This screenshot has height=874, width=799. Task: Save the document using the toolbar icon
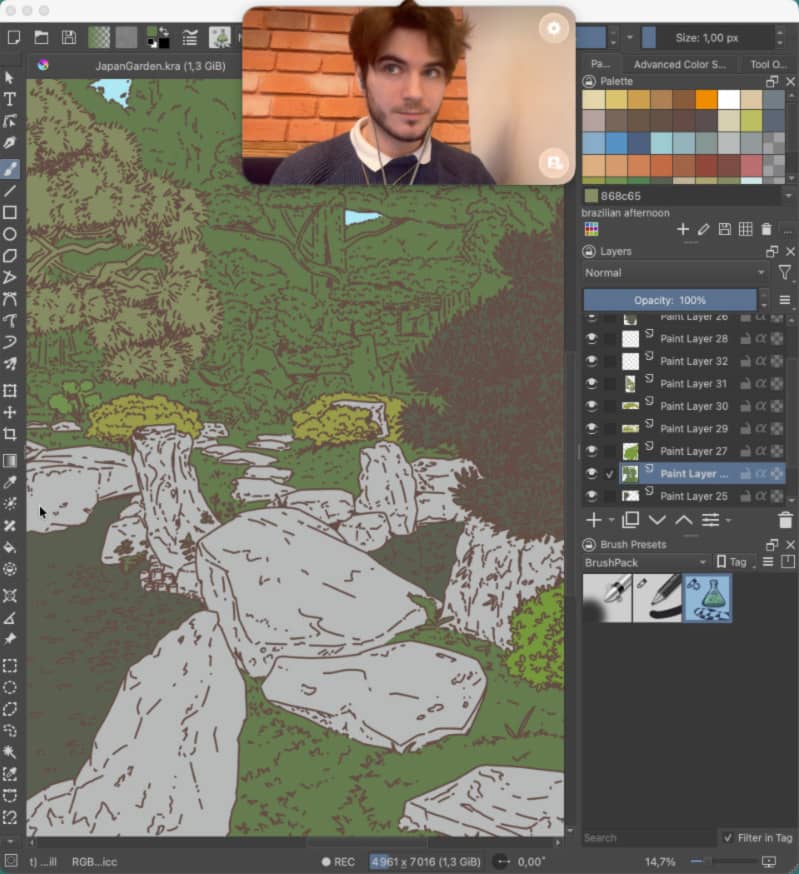69,38
